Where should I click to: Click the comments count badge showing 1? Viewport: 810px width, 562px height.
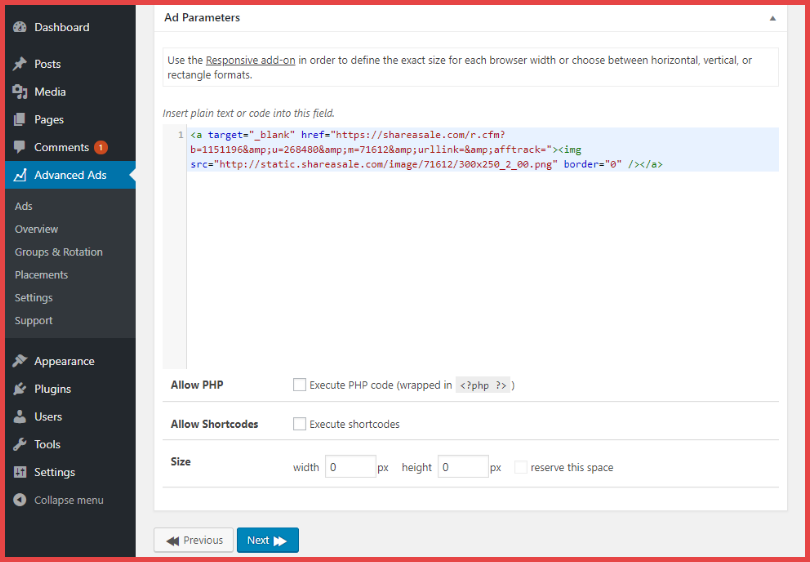(x=101, y=148)
